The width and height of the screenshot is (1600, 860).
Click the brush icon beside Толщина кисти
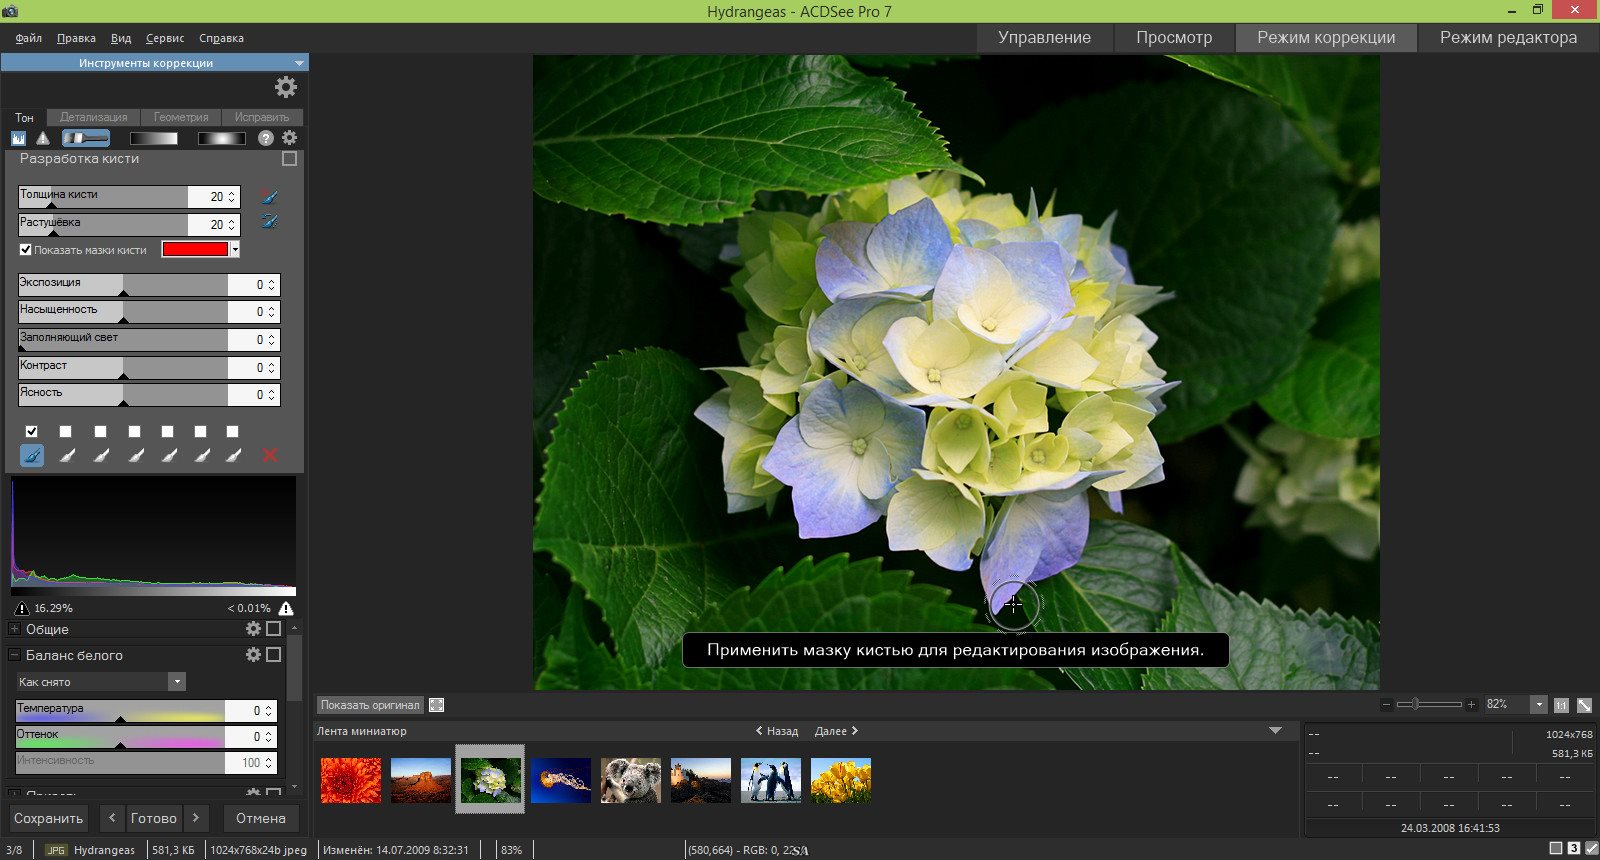pos(268,196)
